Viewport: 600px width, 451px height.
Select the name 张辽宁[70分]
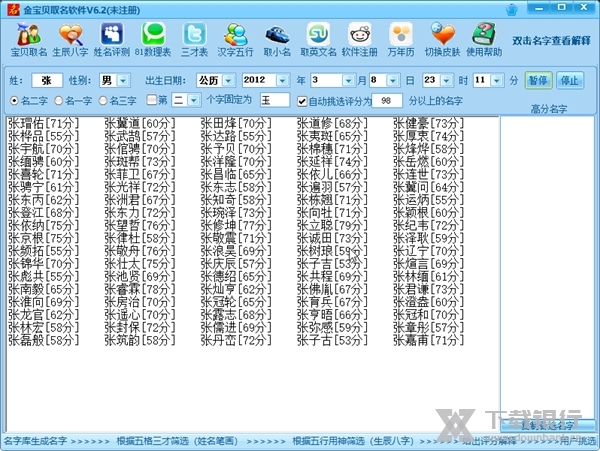pos(428,251)
